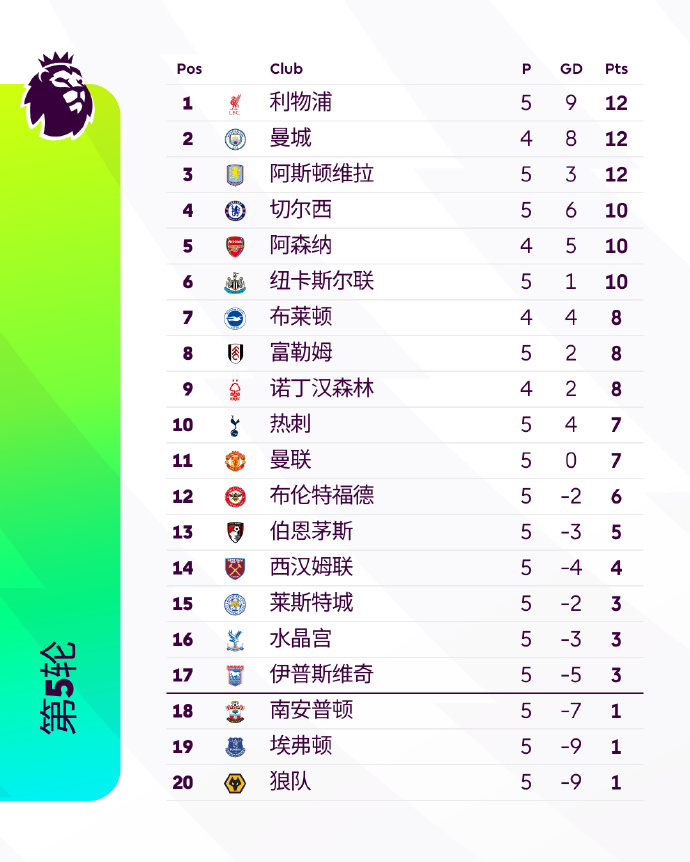Image resolution: width=690 pixels, height=862 pixels.
Task: Click the Newcastle United club crest
Action: click(235, 282)
